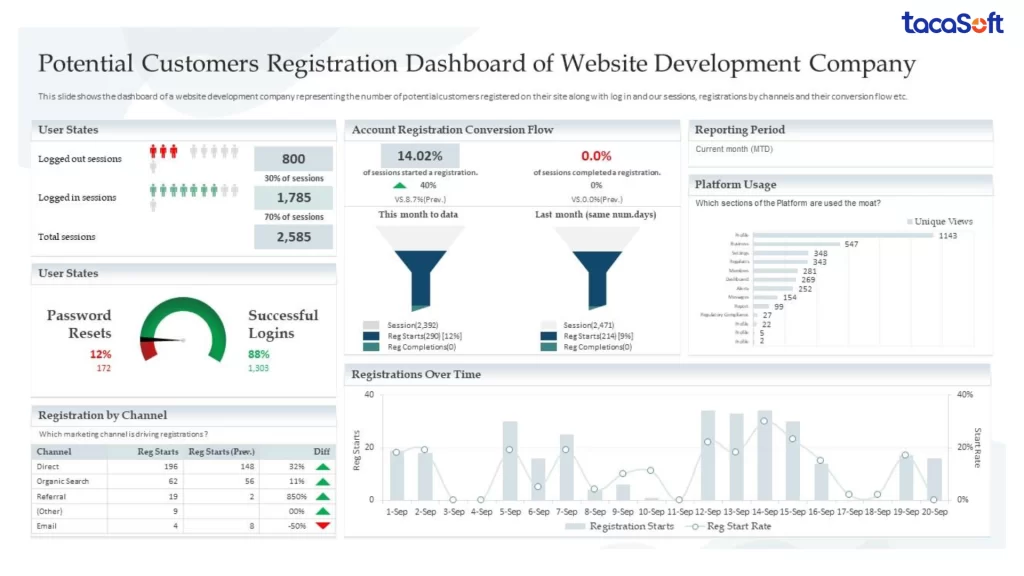Viewport: 1024px width, 576px height.
Task: Click the Registration Starts legend entry
Action: (620, 526)
